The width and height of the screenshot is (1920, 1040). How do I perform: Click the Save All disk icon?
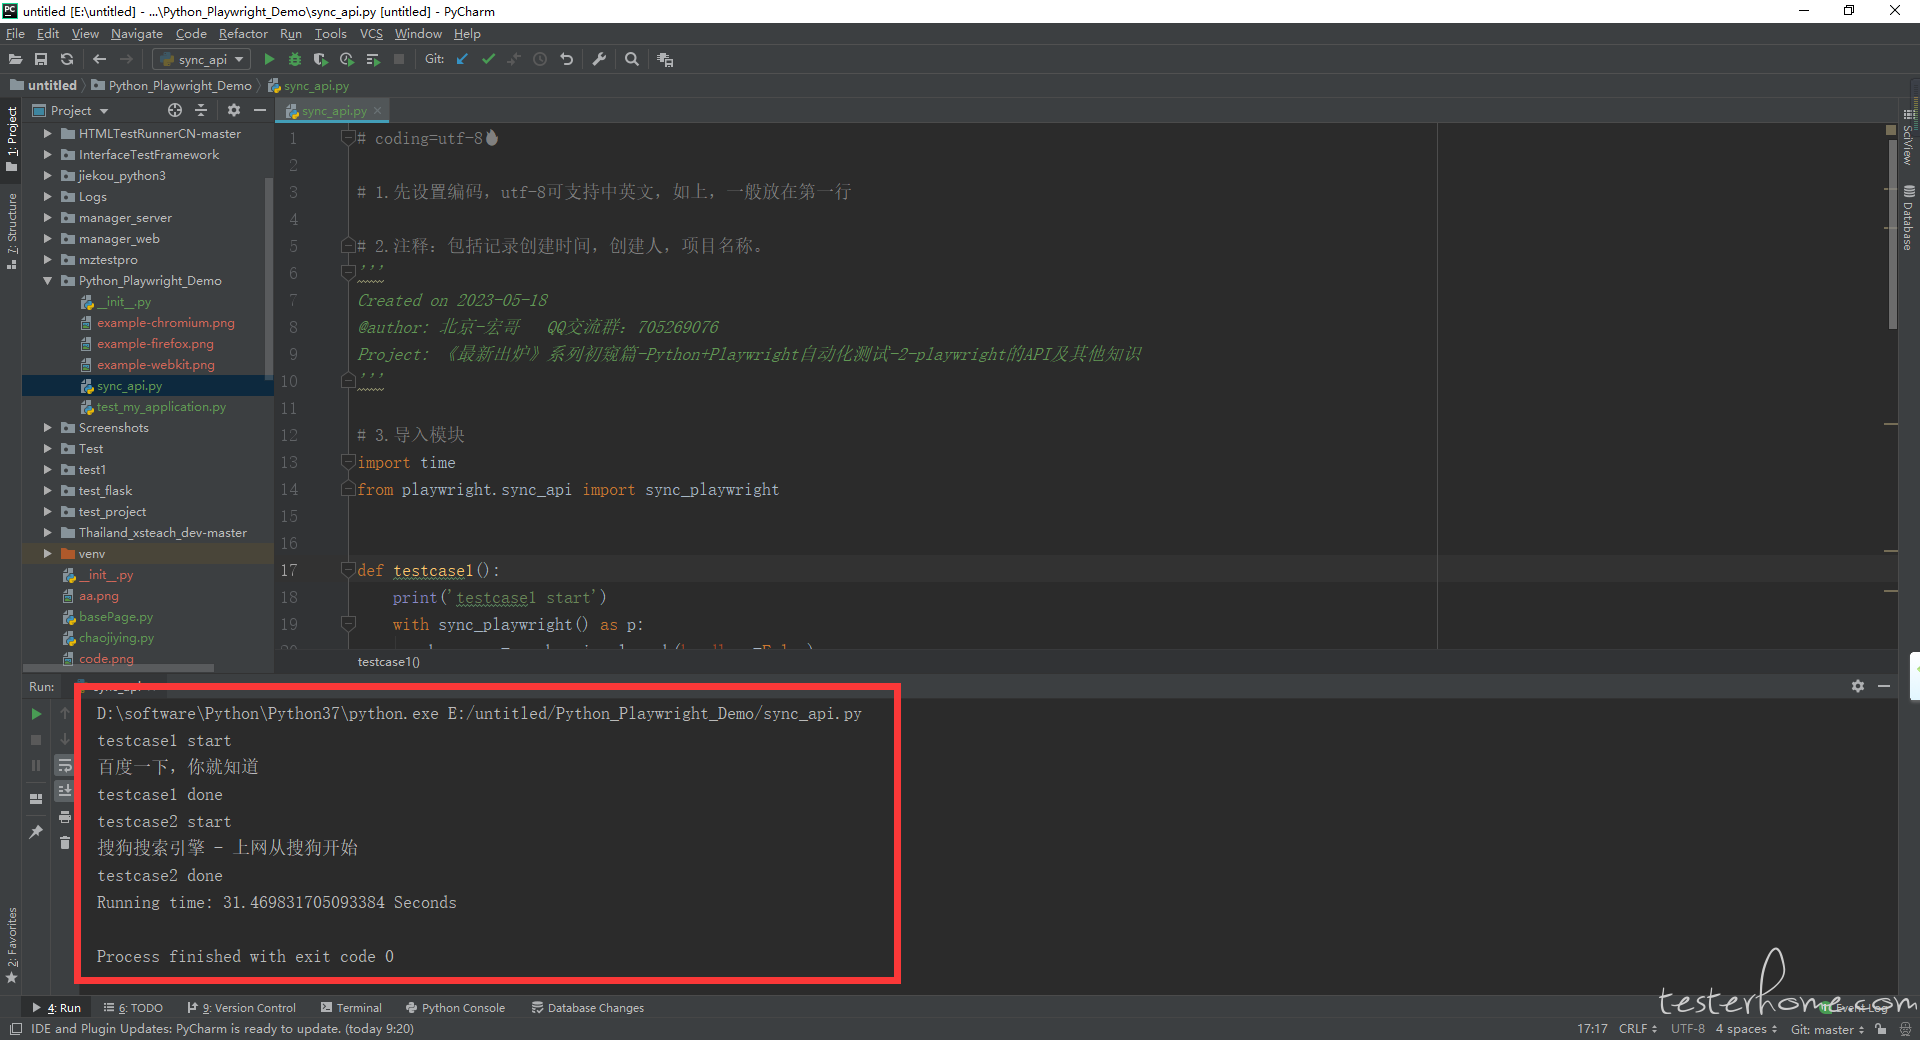click(41, 60)
